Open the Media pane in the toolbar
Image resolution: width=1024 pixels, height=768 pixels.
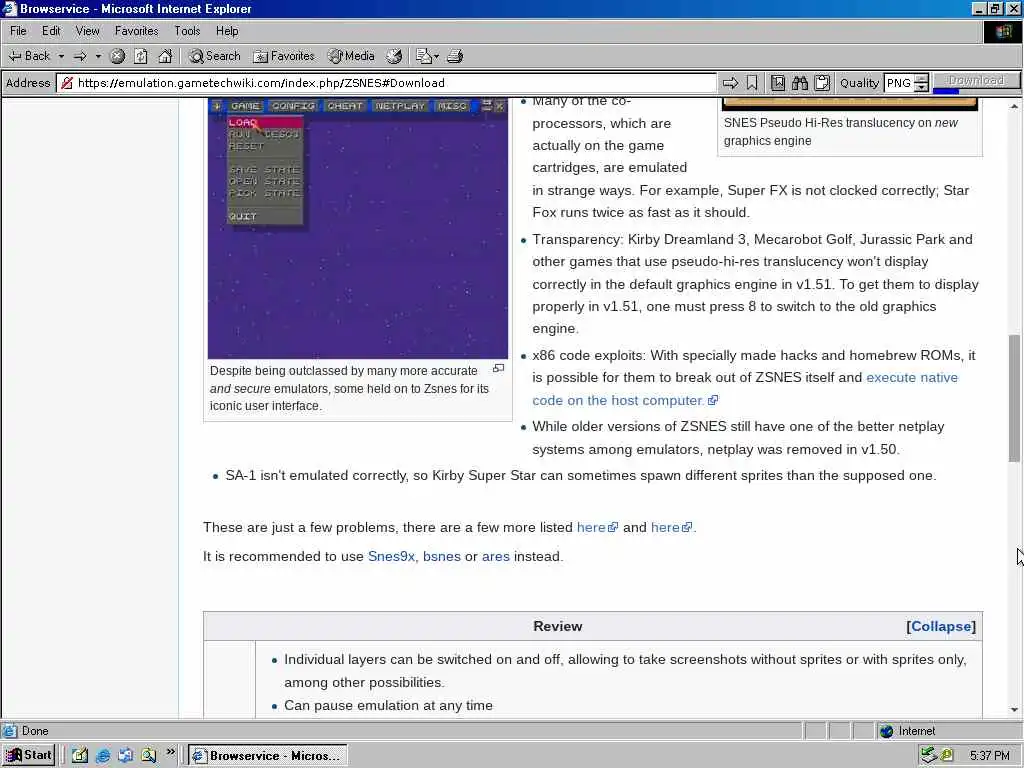(x=351, y=56)
